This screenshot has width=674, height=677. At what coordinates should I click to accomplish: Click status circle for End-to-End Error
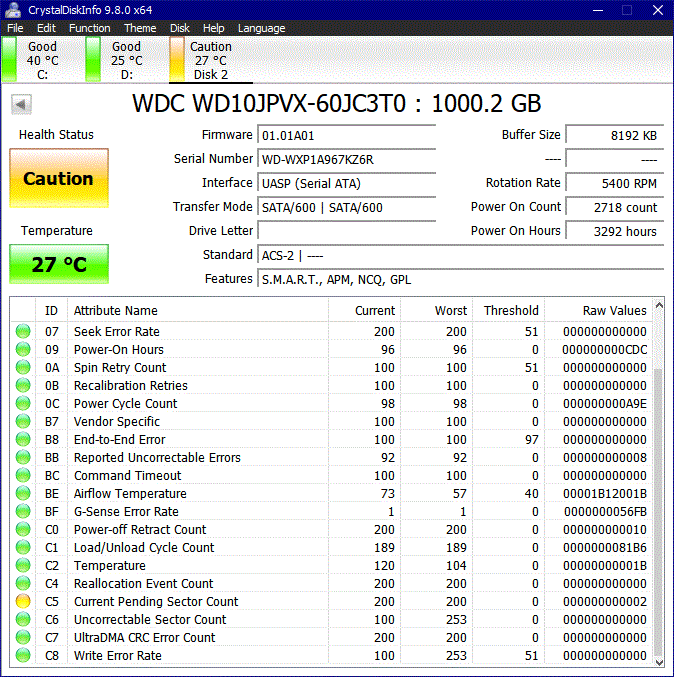pyautogui.click(x=23, y=440)
